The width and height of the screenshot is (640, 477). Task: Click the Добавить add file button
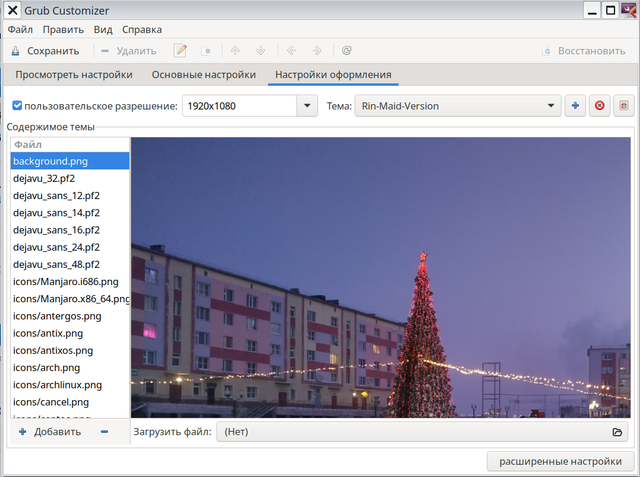[50, 432]
